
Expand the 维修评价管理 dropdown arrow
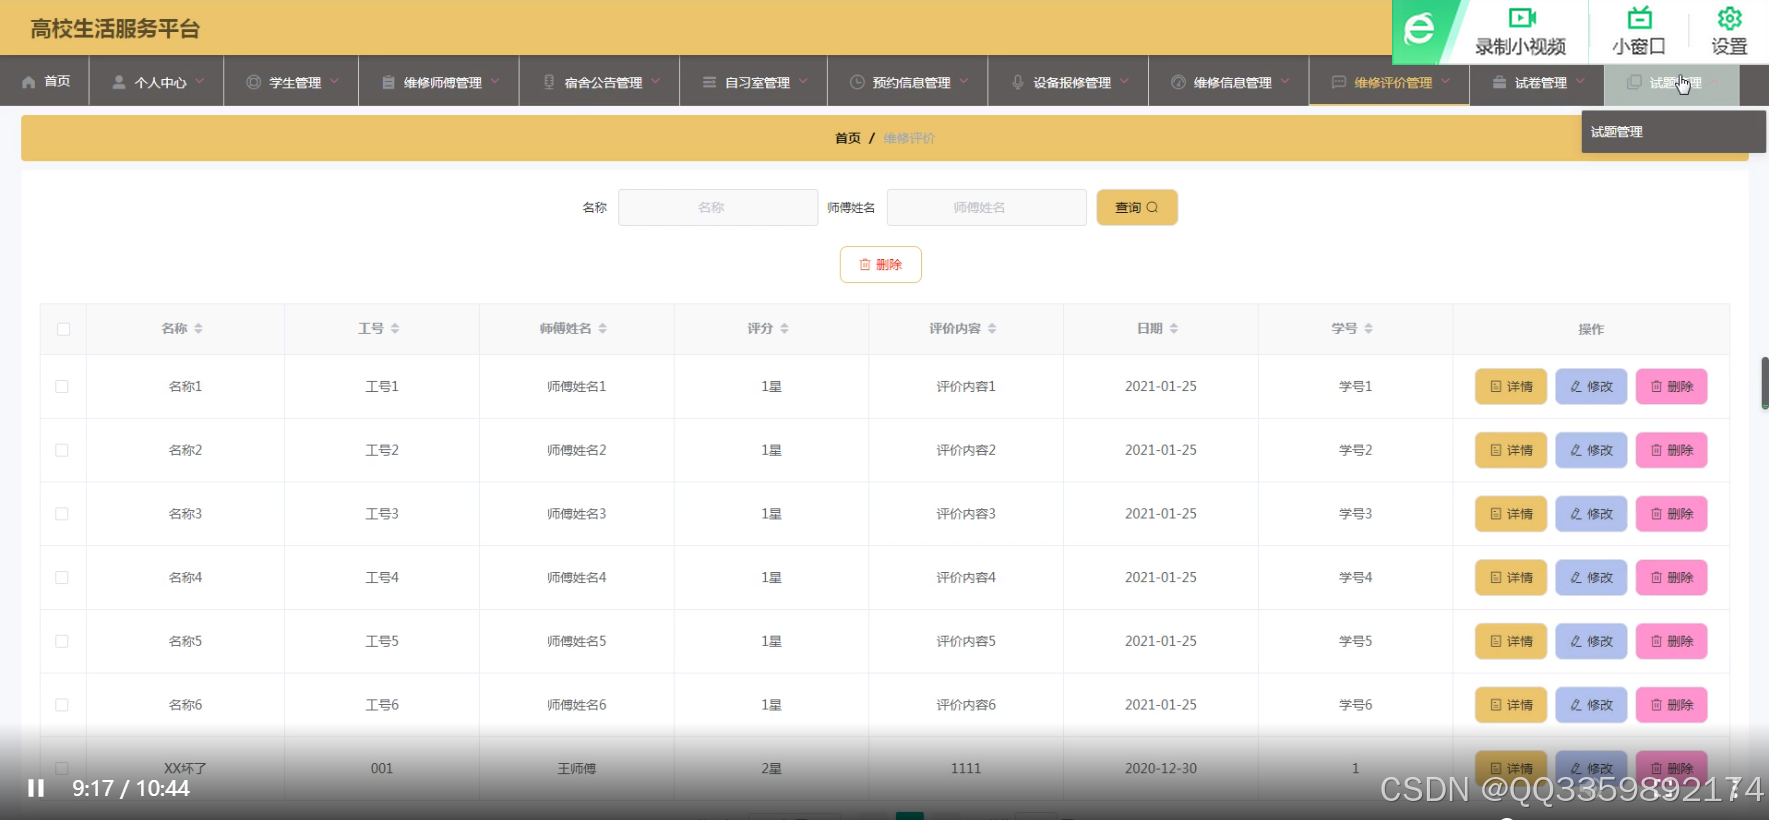point(1445,82)
